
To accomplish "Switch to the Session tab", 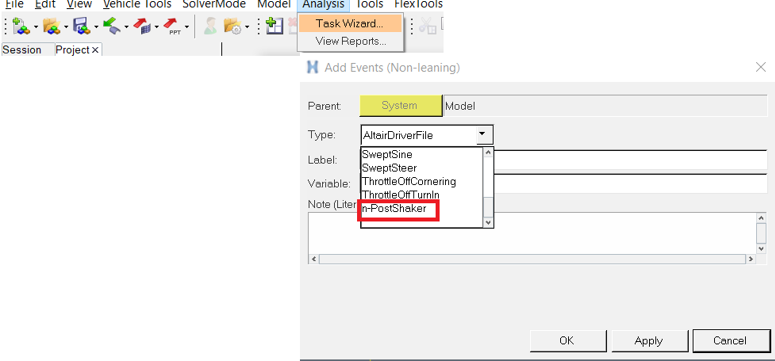I will (x=22, y=50).
